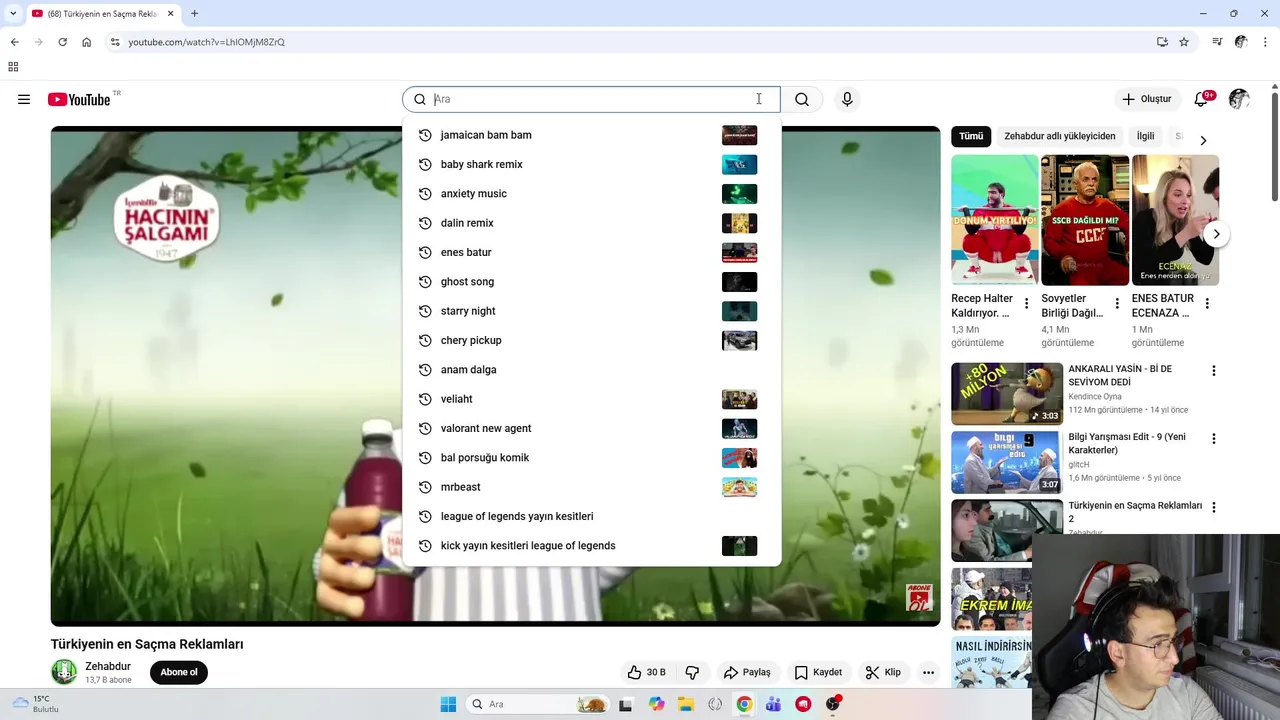Image resolution: width=1280 pixels, height=720 pixels.
Task: Advance the Shorts shelf with the arrow
Action: coord(1216,234)
